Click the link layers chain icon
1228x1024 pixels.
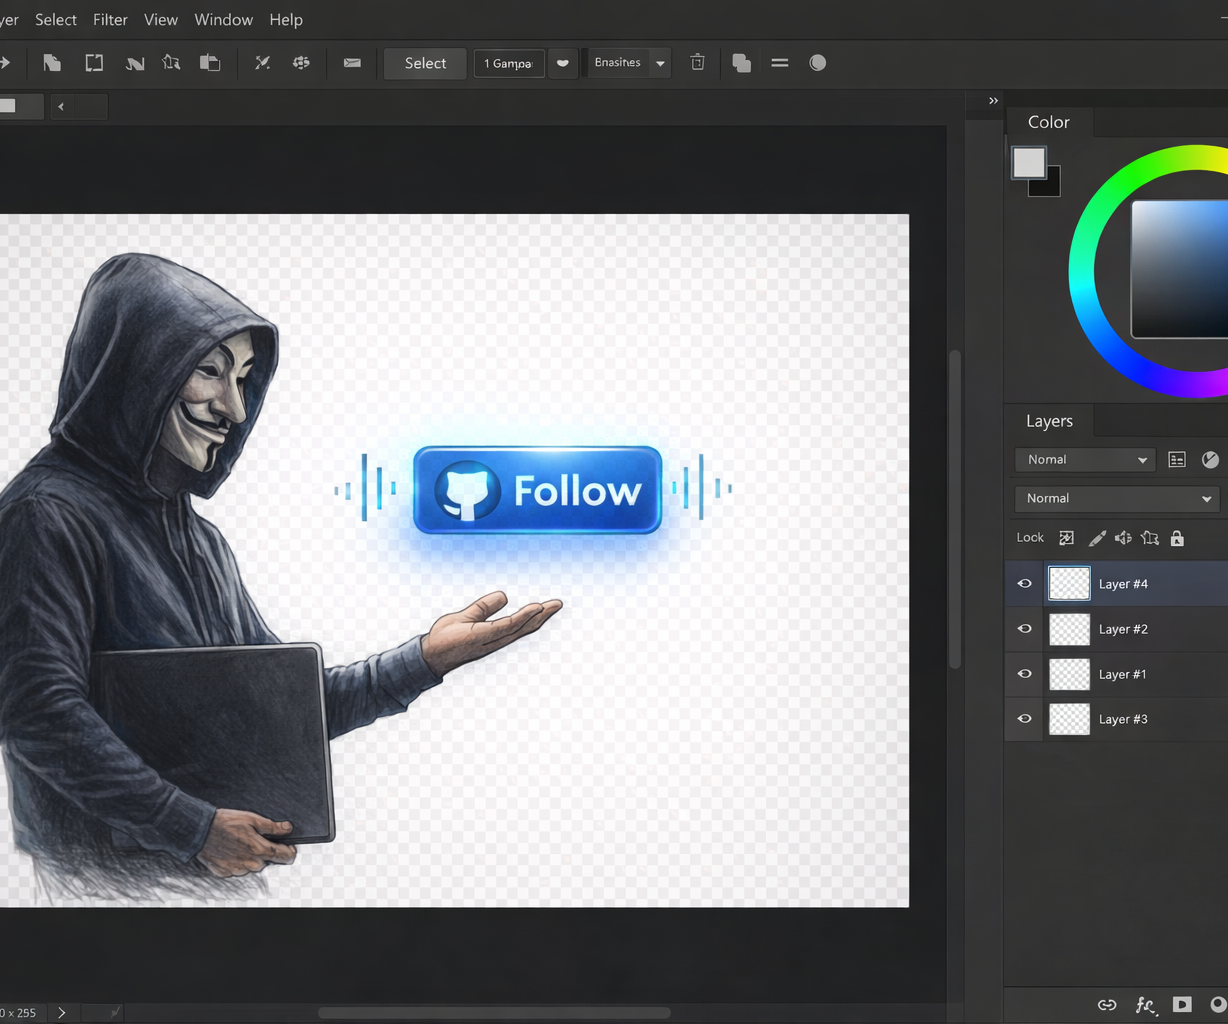1107,1005
